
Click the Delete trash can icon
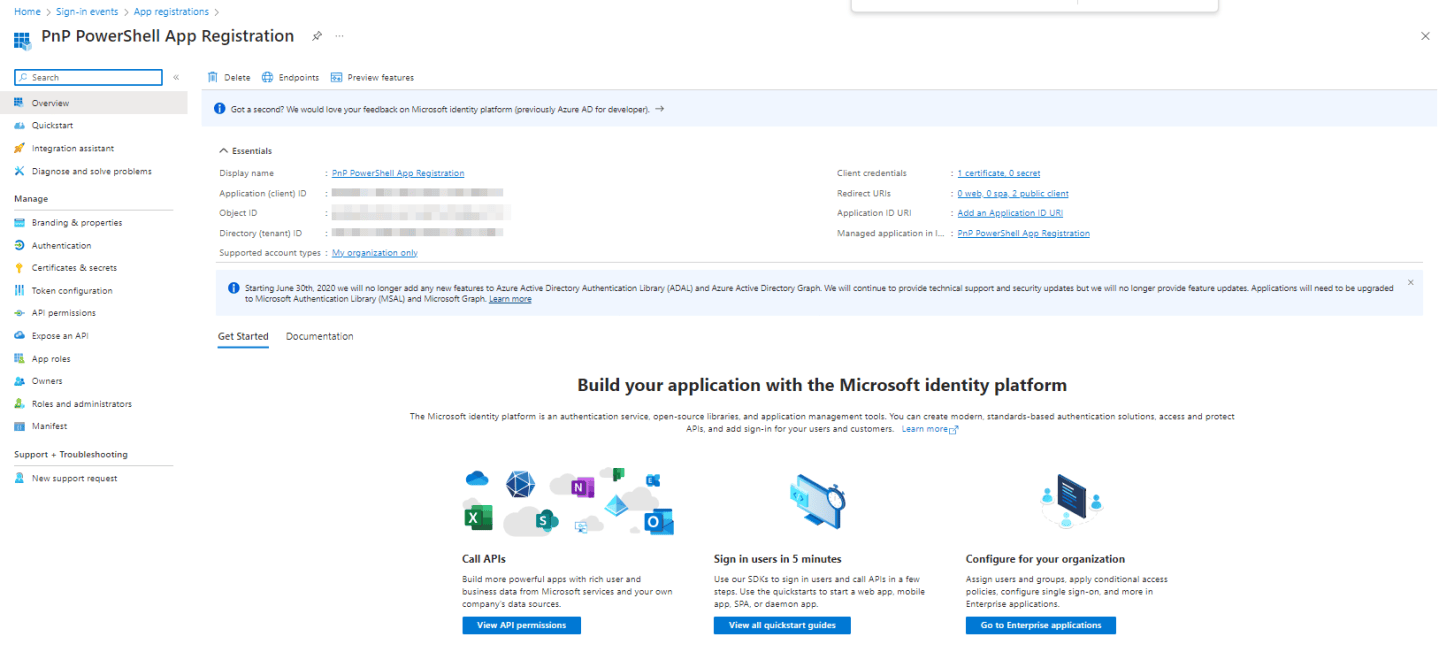point(212,77)
